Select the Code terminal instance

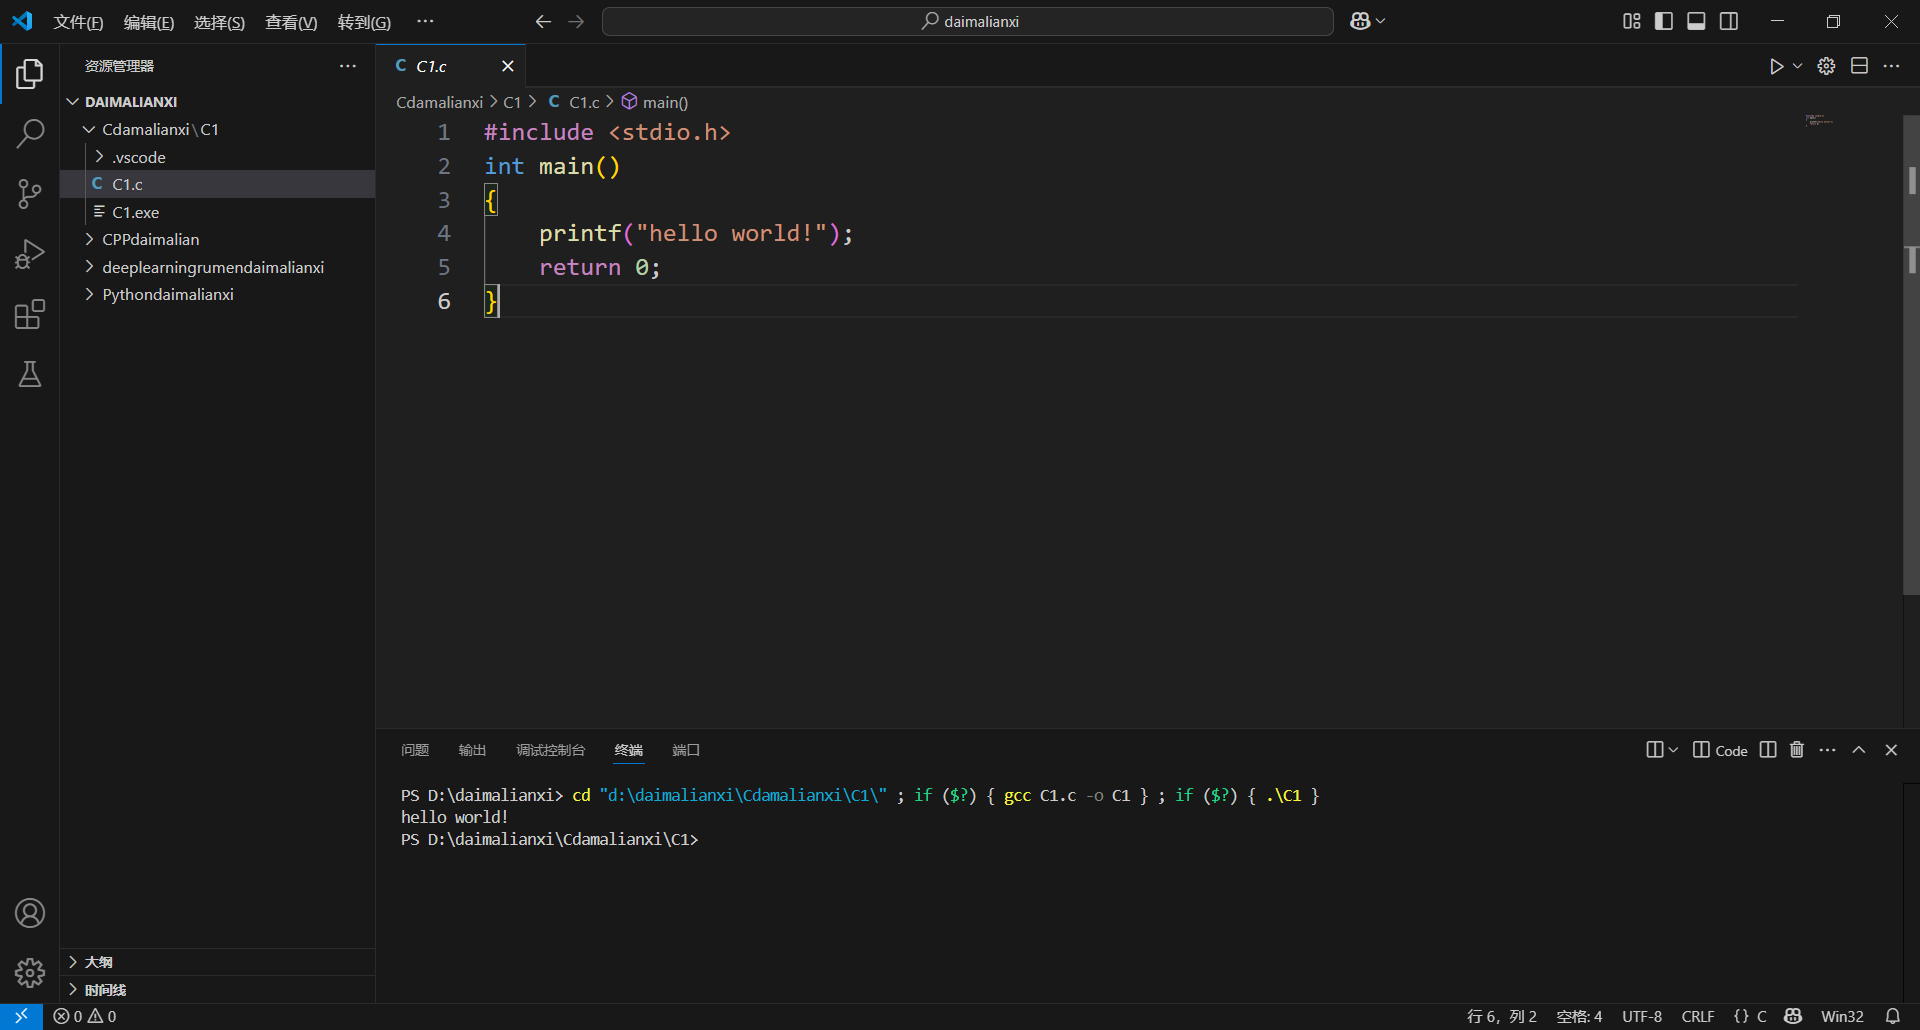pyautogui.click(x=1720, y=750)
